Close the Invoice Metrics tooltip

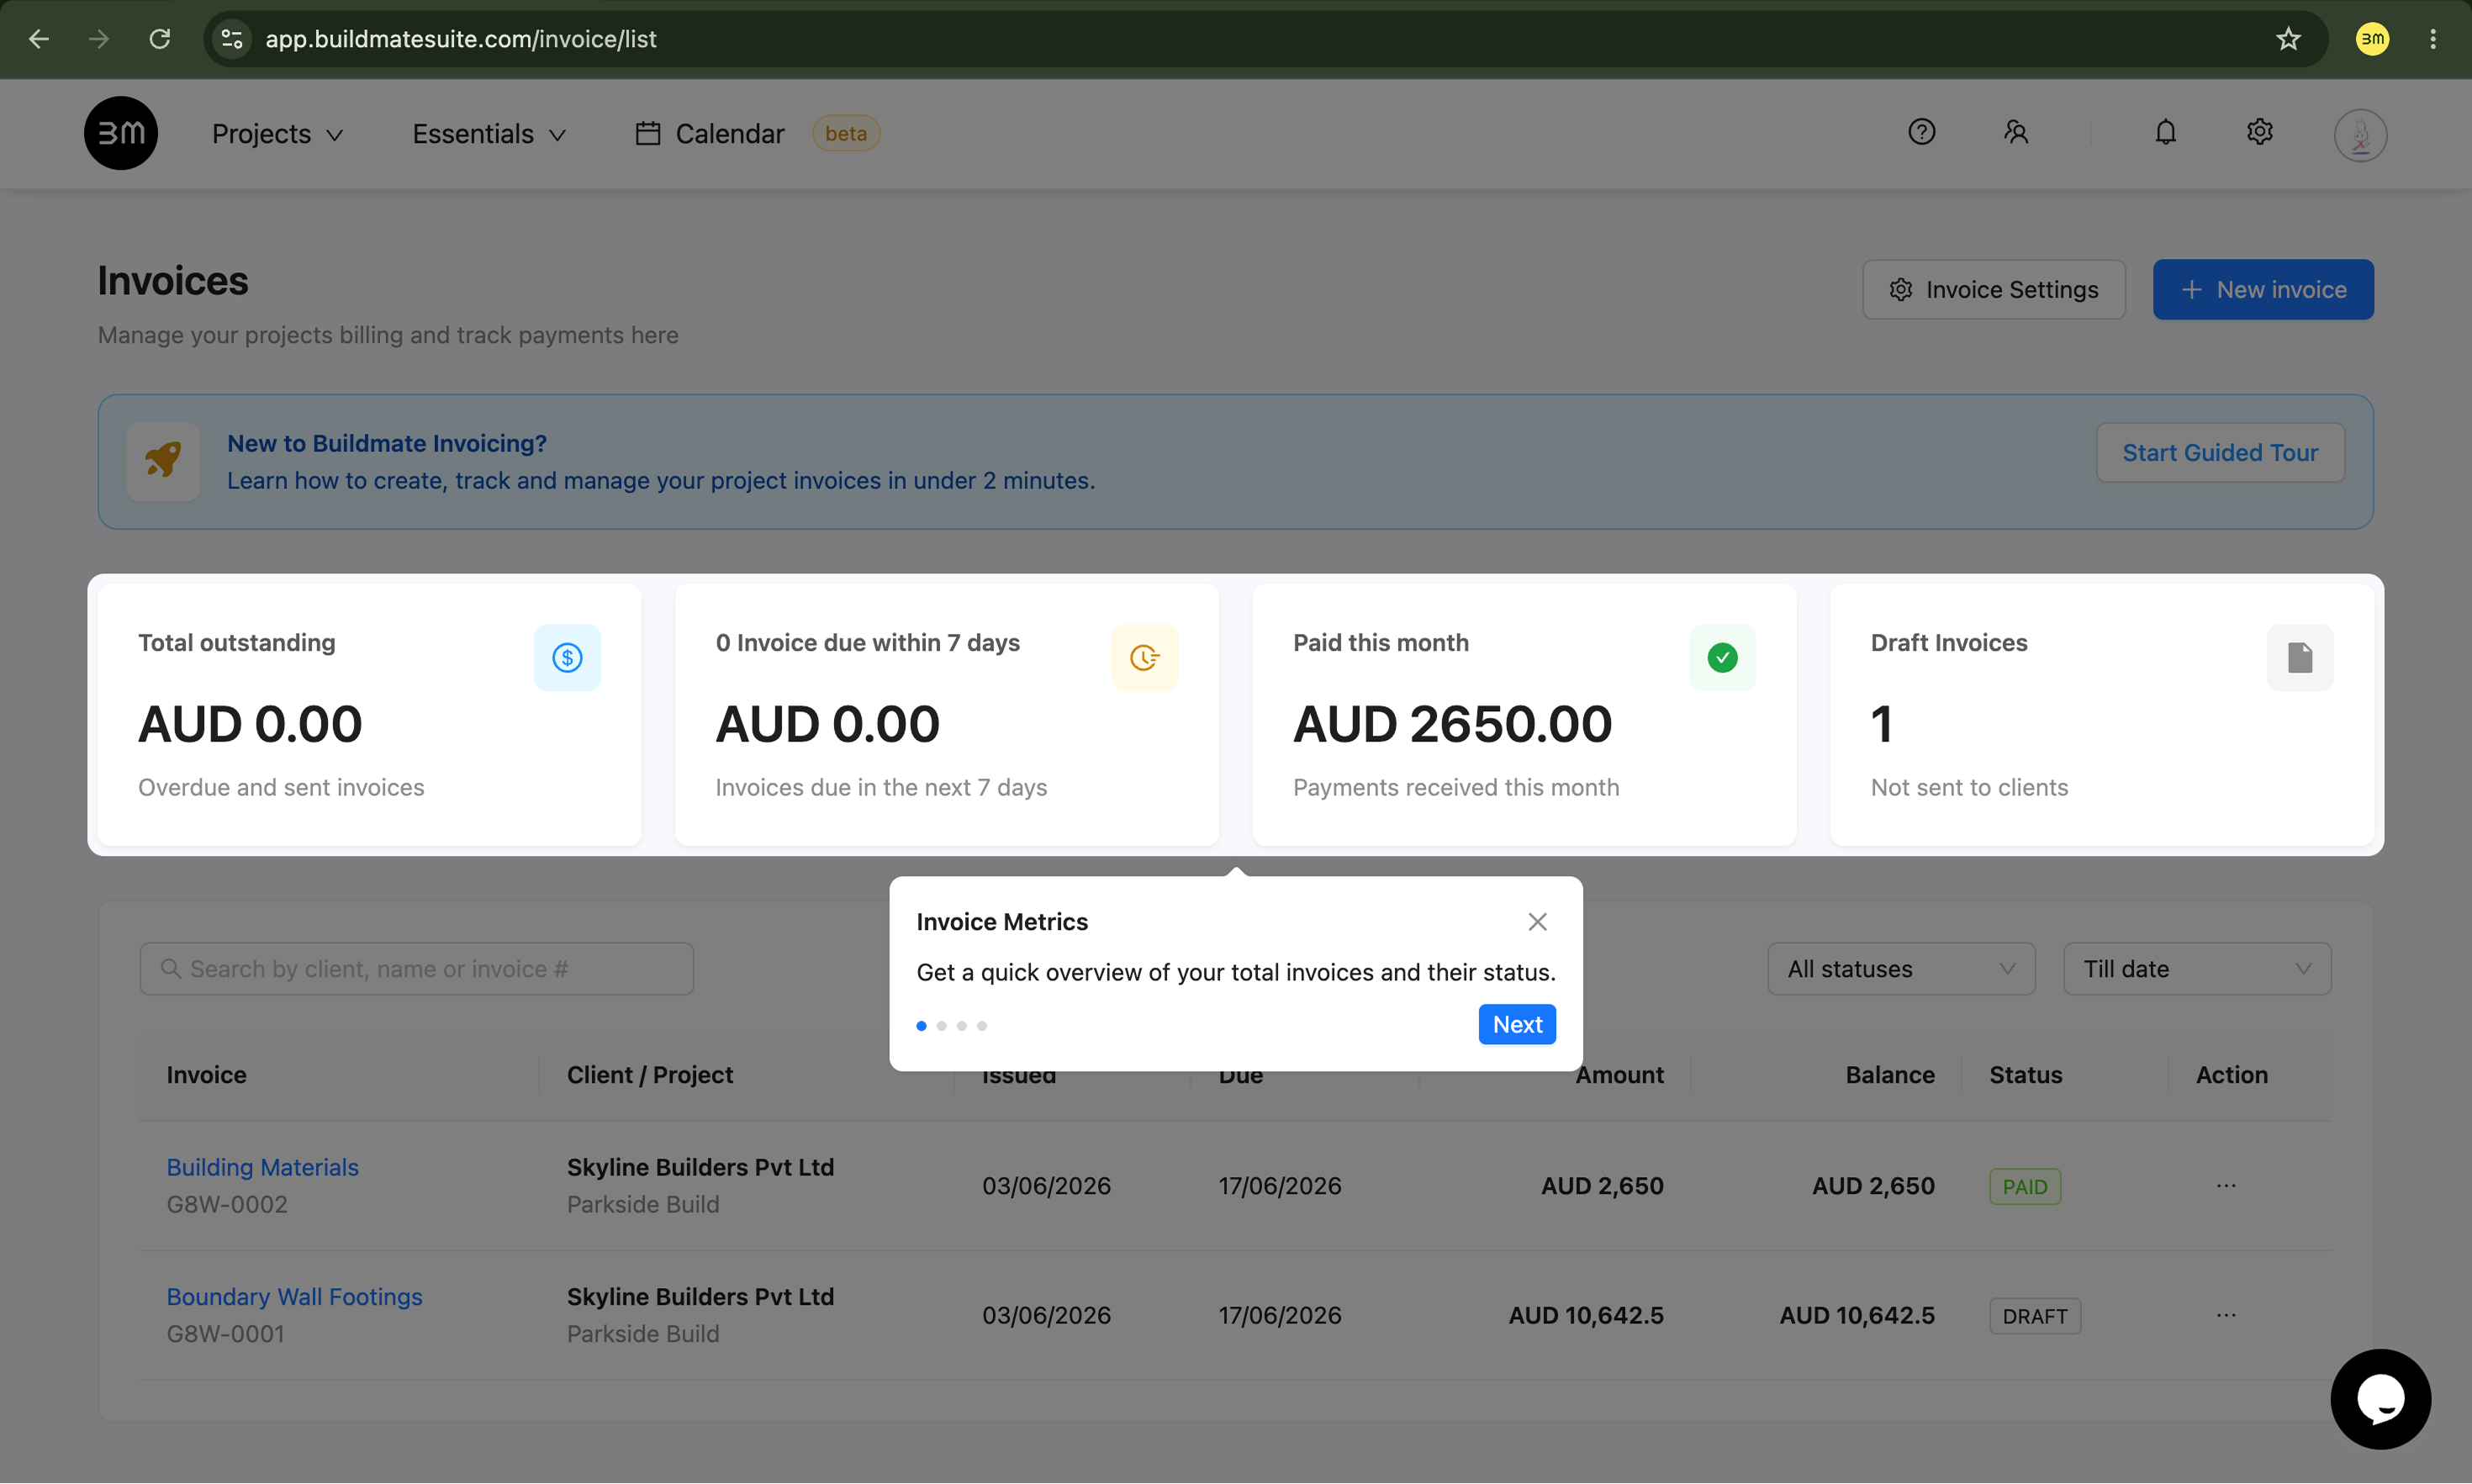coord(1537,921)
